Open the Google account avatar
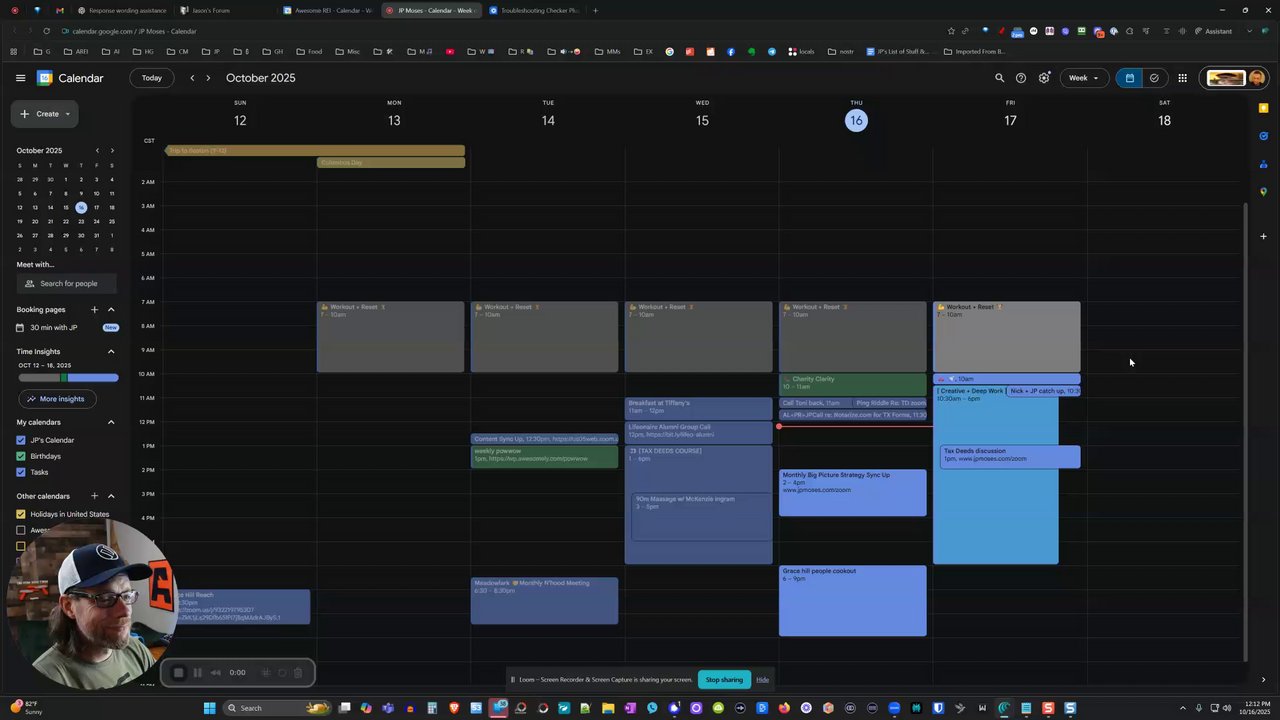 tap(1257, 78)
